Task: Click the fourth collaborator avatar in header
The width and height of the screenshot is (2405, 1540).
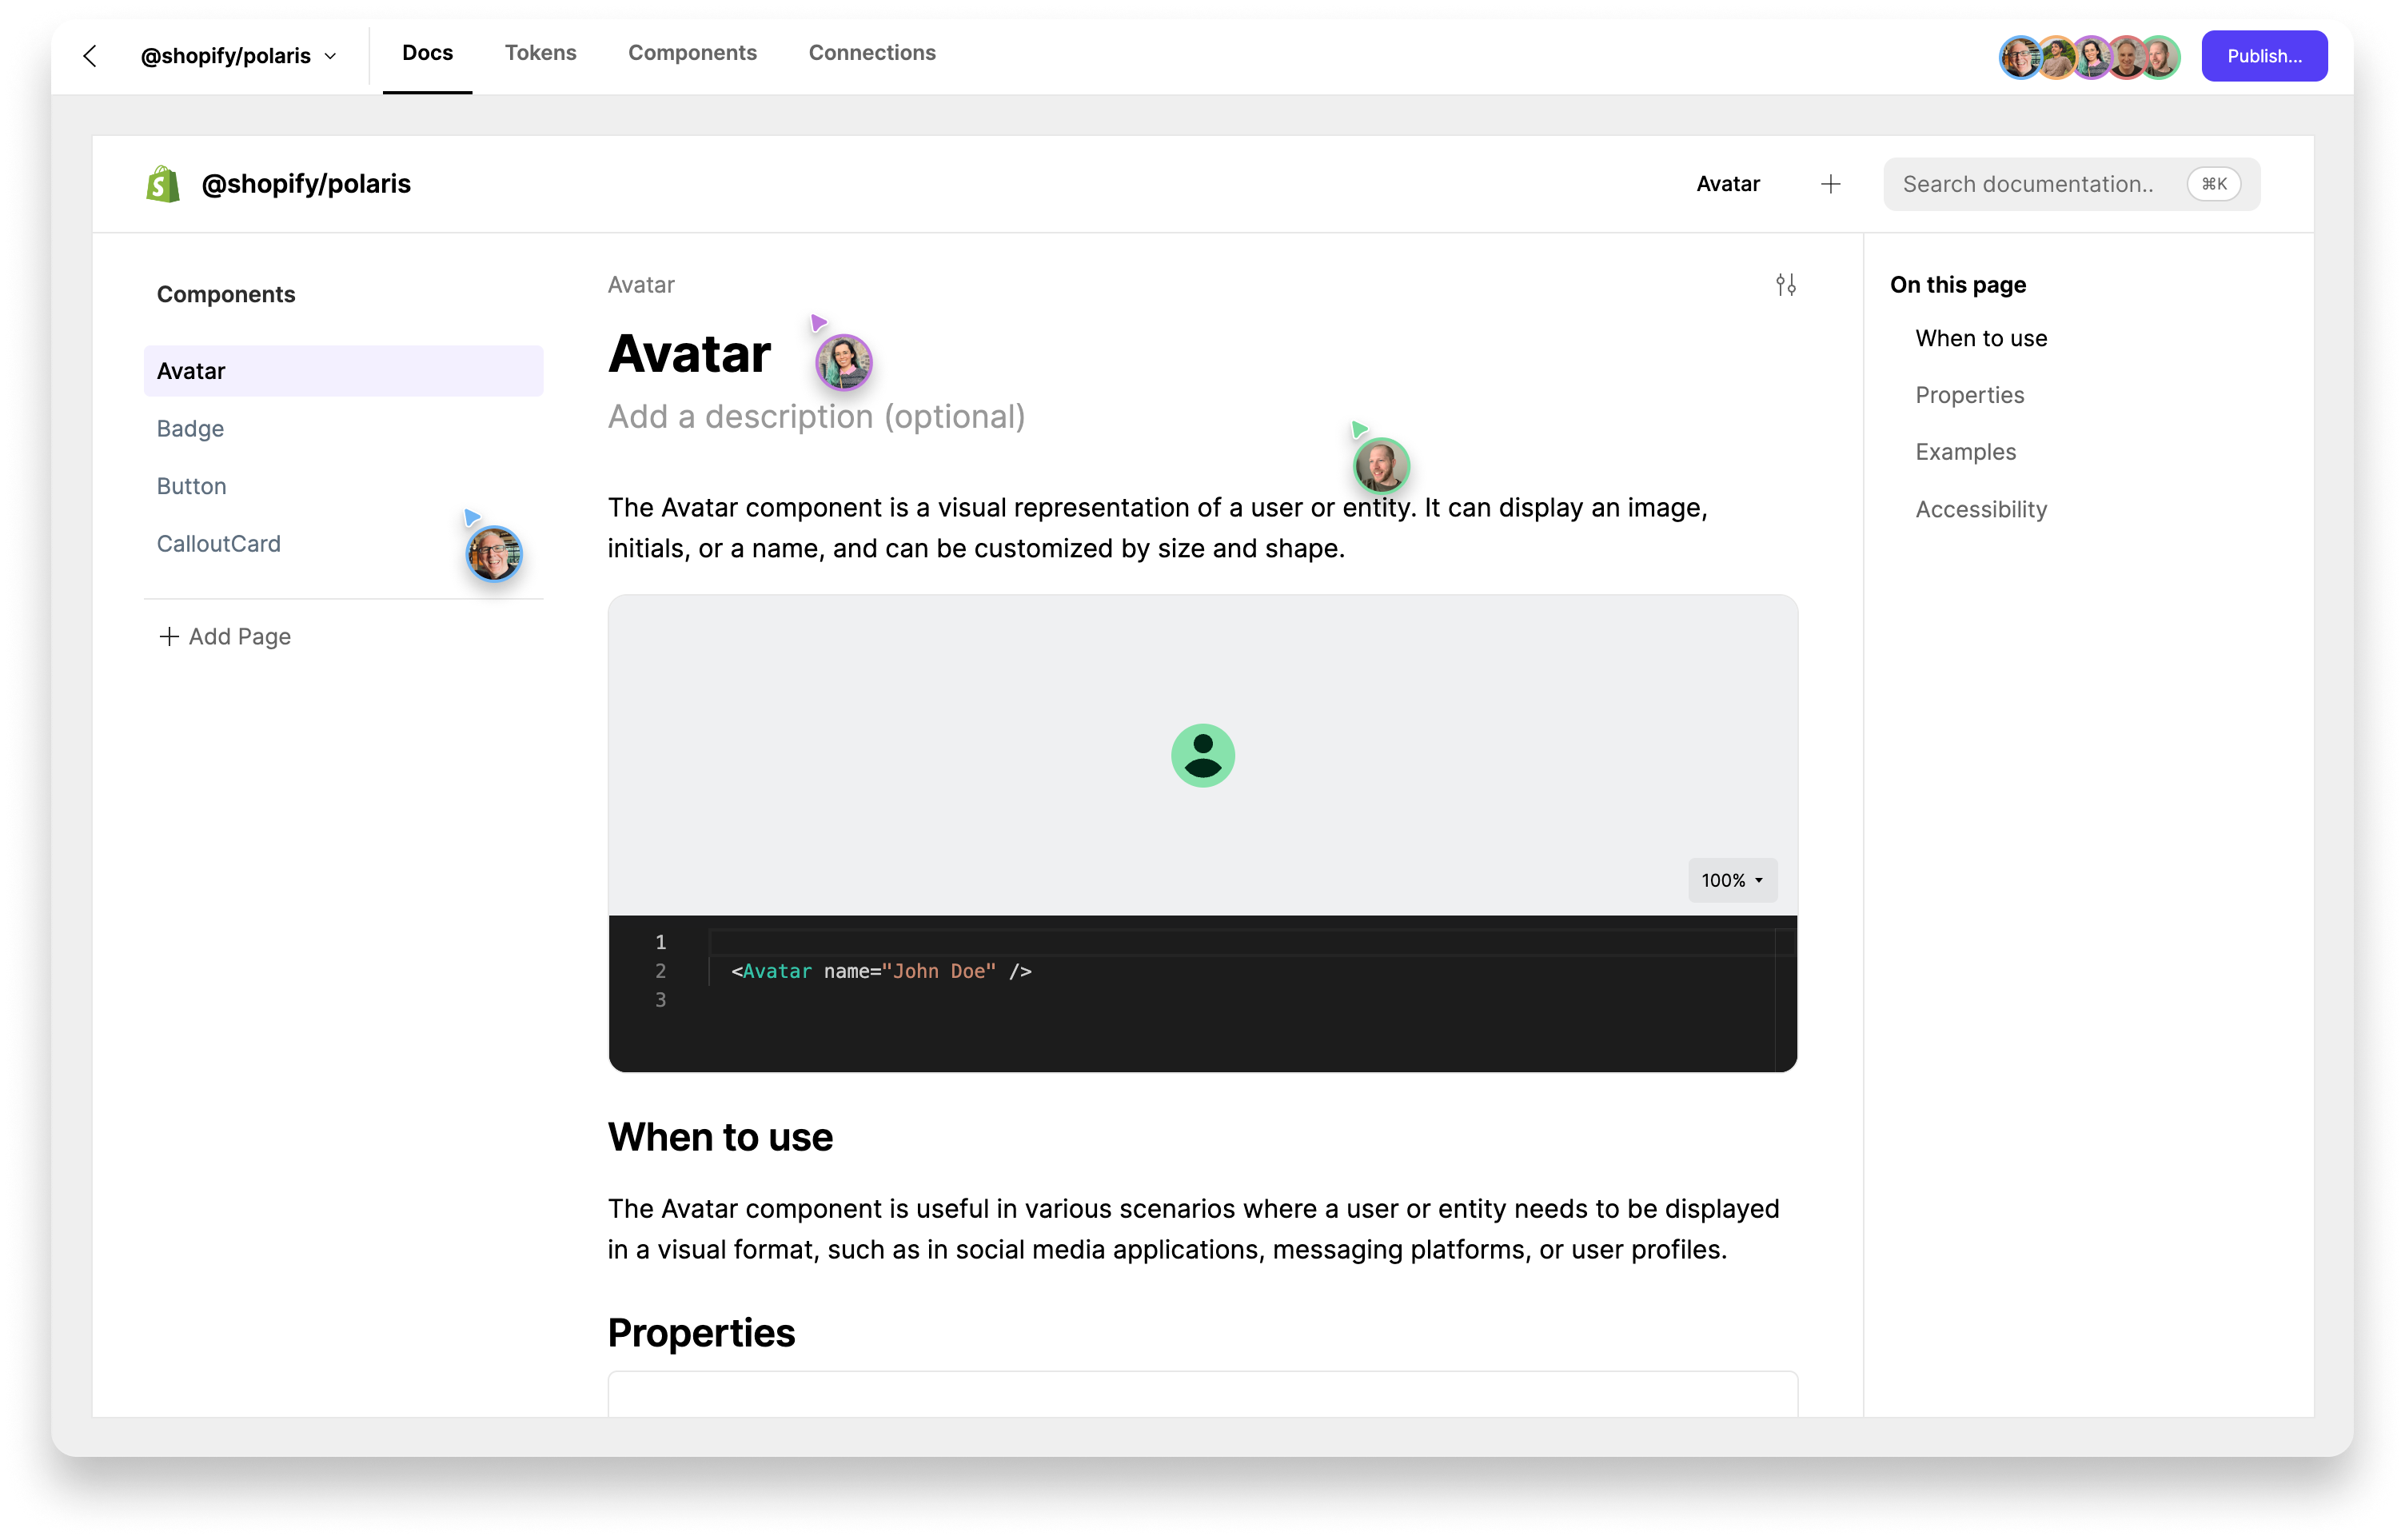Action: pyautogui.click(x=2125, y=57)
